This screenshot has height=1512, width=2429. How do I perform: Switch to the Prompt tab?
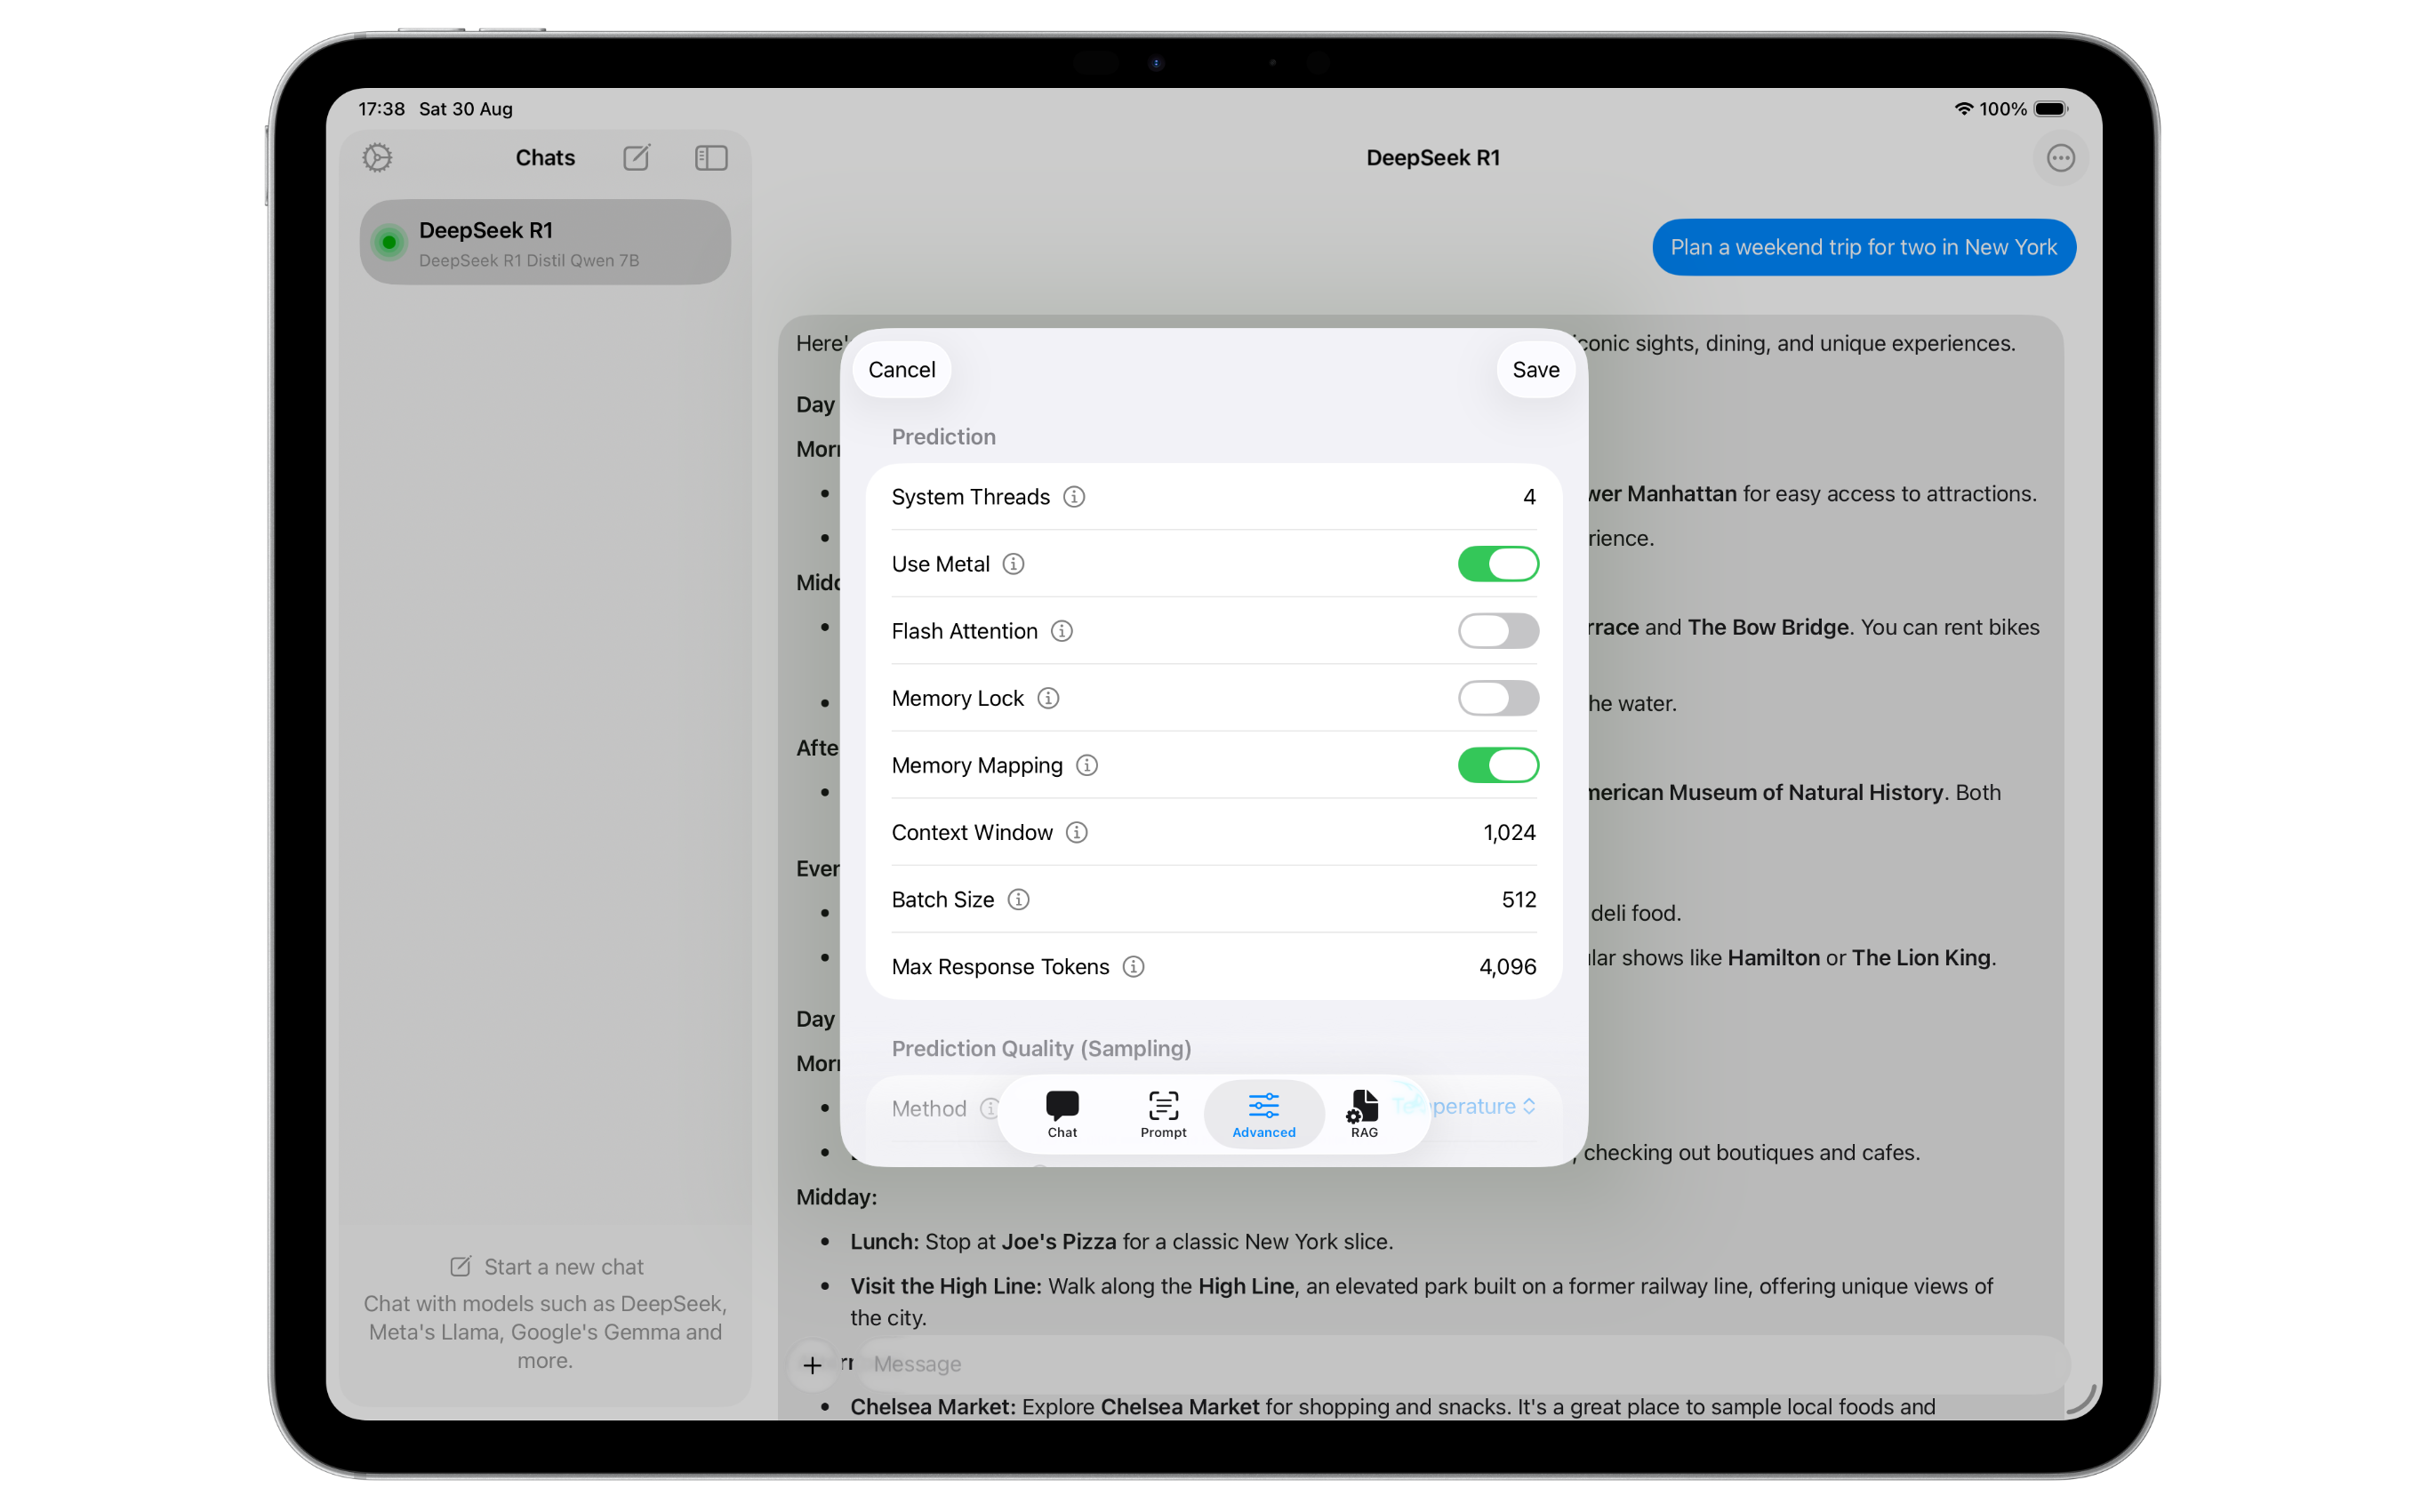click(1163, 1114)
